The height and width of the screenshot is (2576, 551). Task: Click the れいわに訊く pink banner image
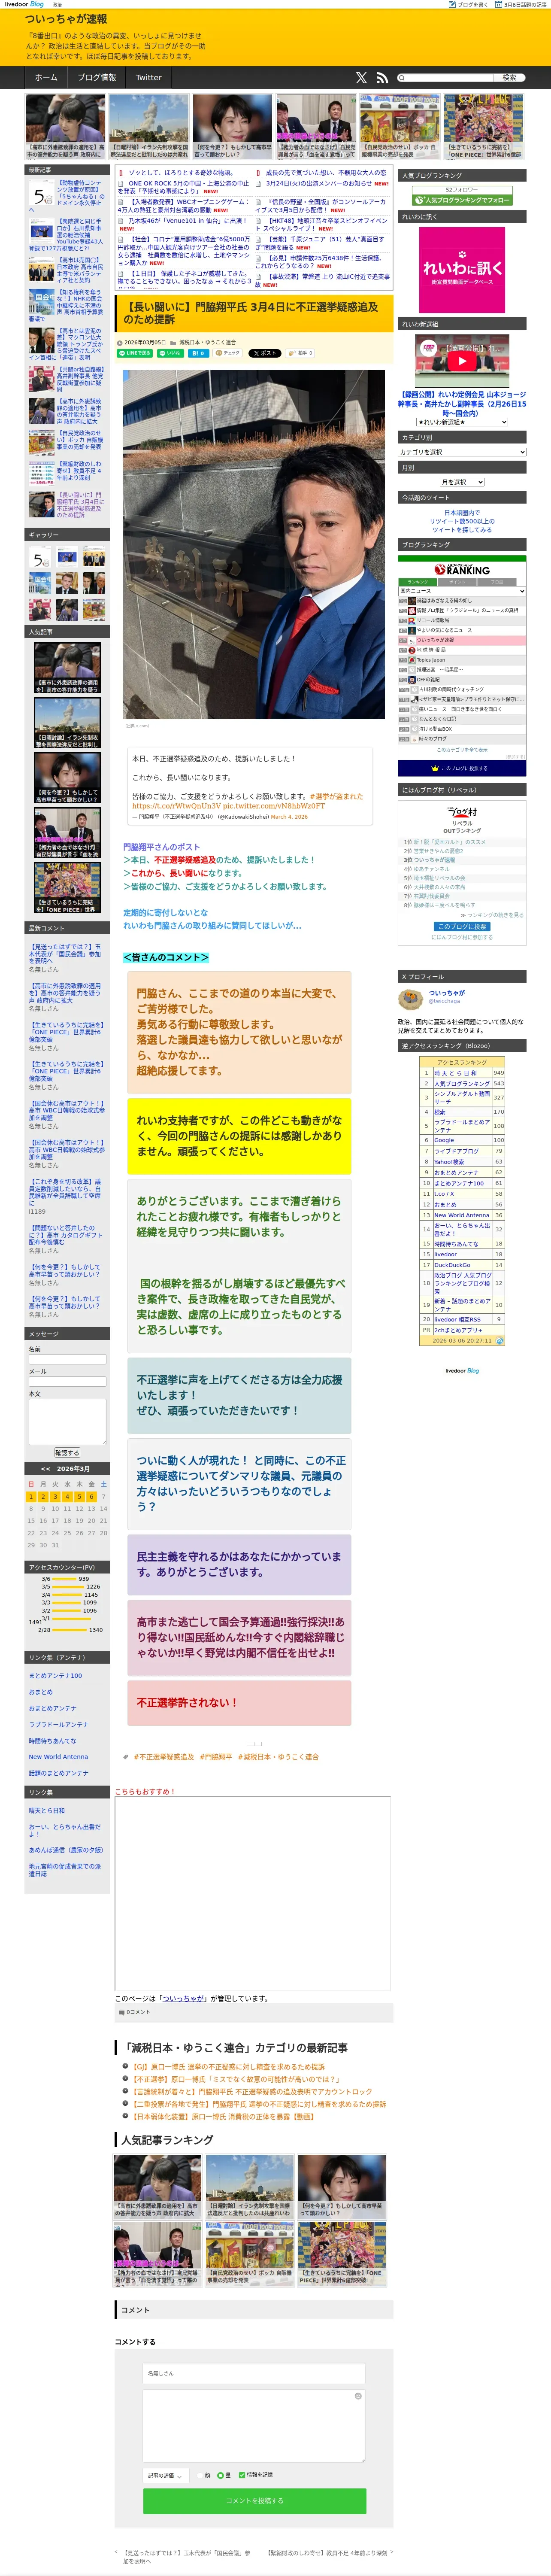point(462,269)
